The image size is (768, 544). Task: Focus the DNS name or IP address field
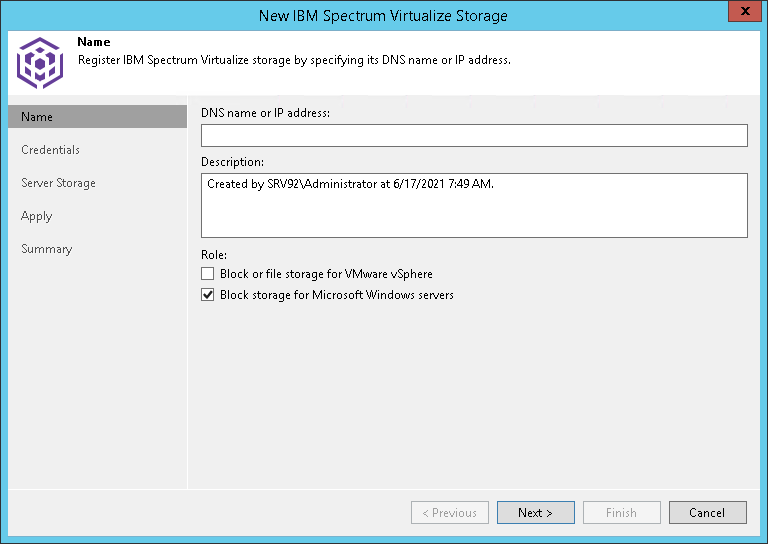pyautogui.click(x=474, y=135)
